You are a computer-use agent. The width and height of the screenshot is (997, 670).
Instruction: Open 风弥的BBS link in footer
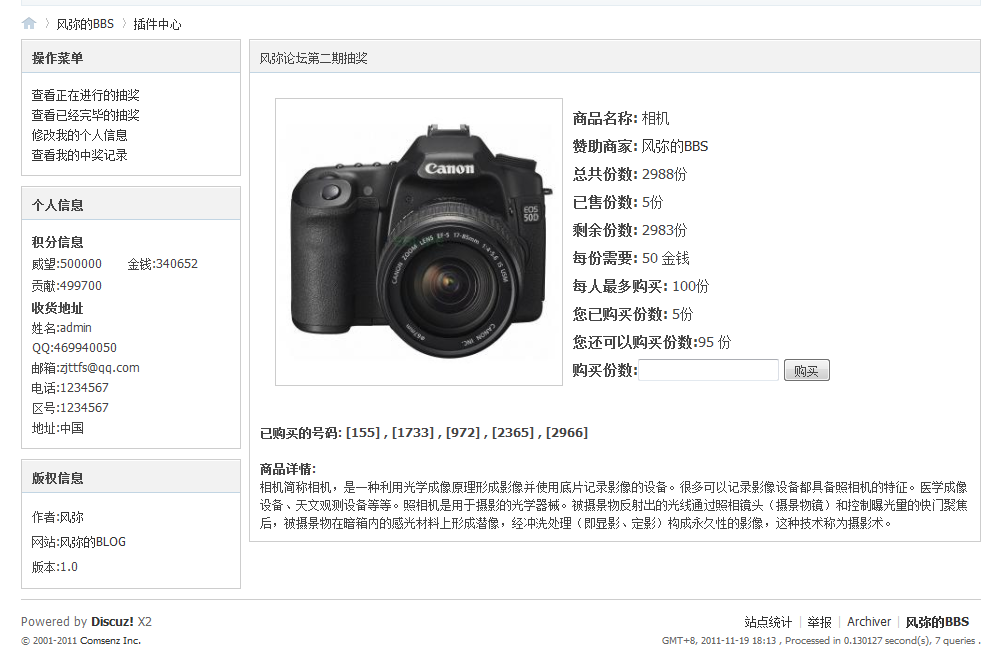937,622
